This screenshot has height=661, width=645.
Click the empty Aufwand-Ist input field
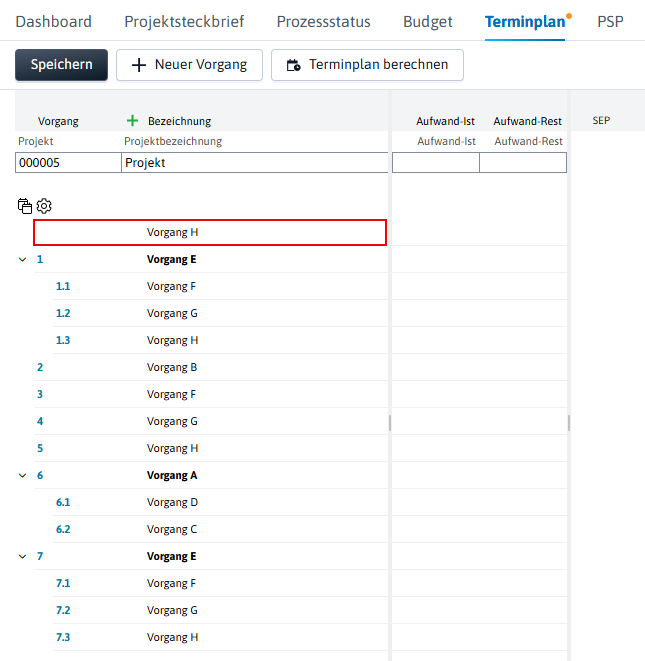435,163
